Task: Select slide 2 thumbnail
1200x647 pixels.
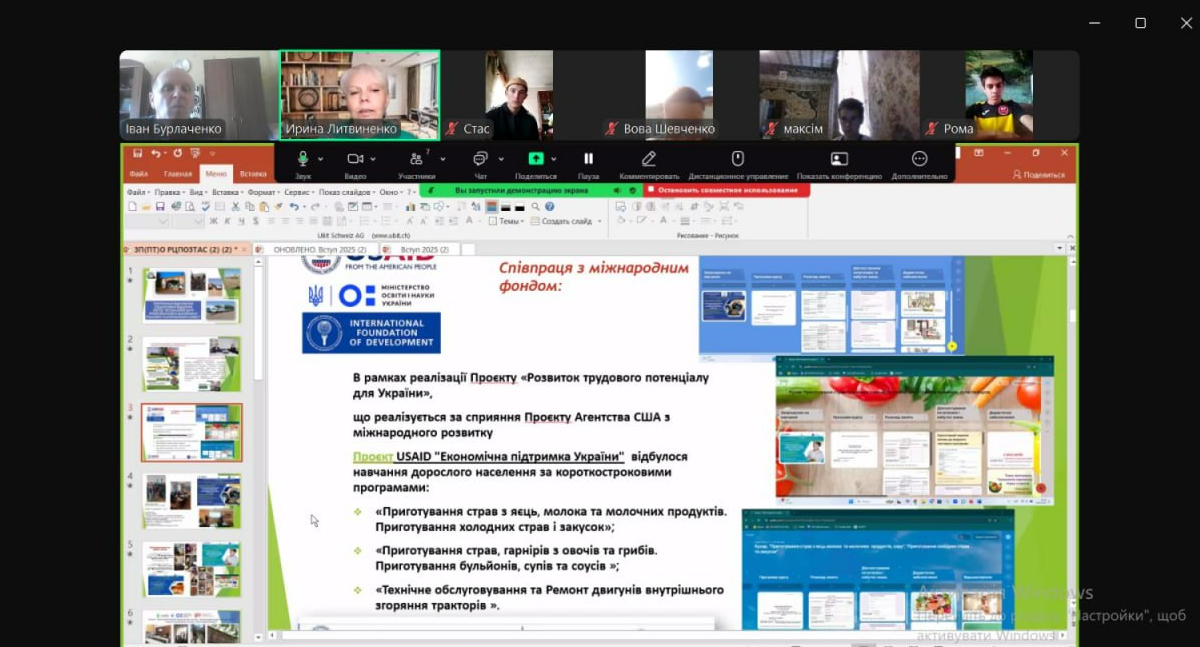Action: click(x=191, y=363)
